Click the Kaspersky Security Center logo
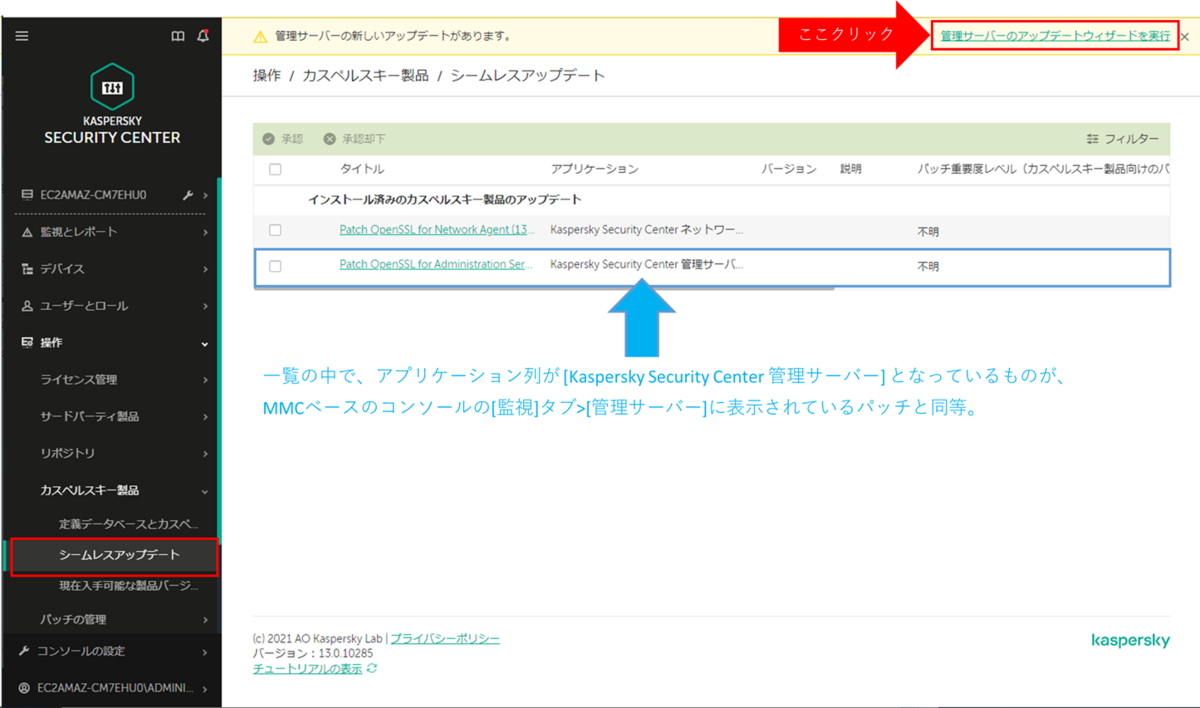 [x=111, y=104]
